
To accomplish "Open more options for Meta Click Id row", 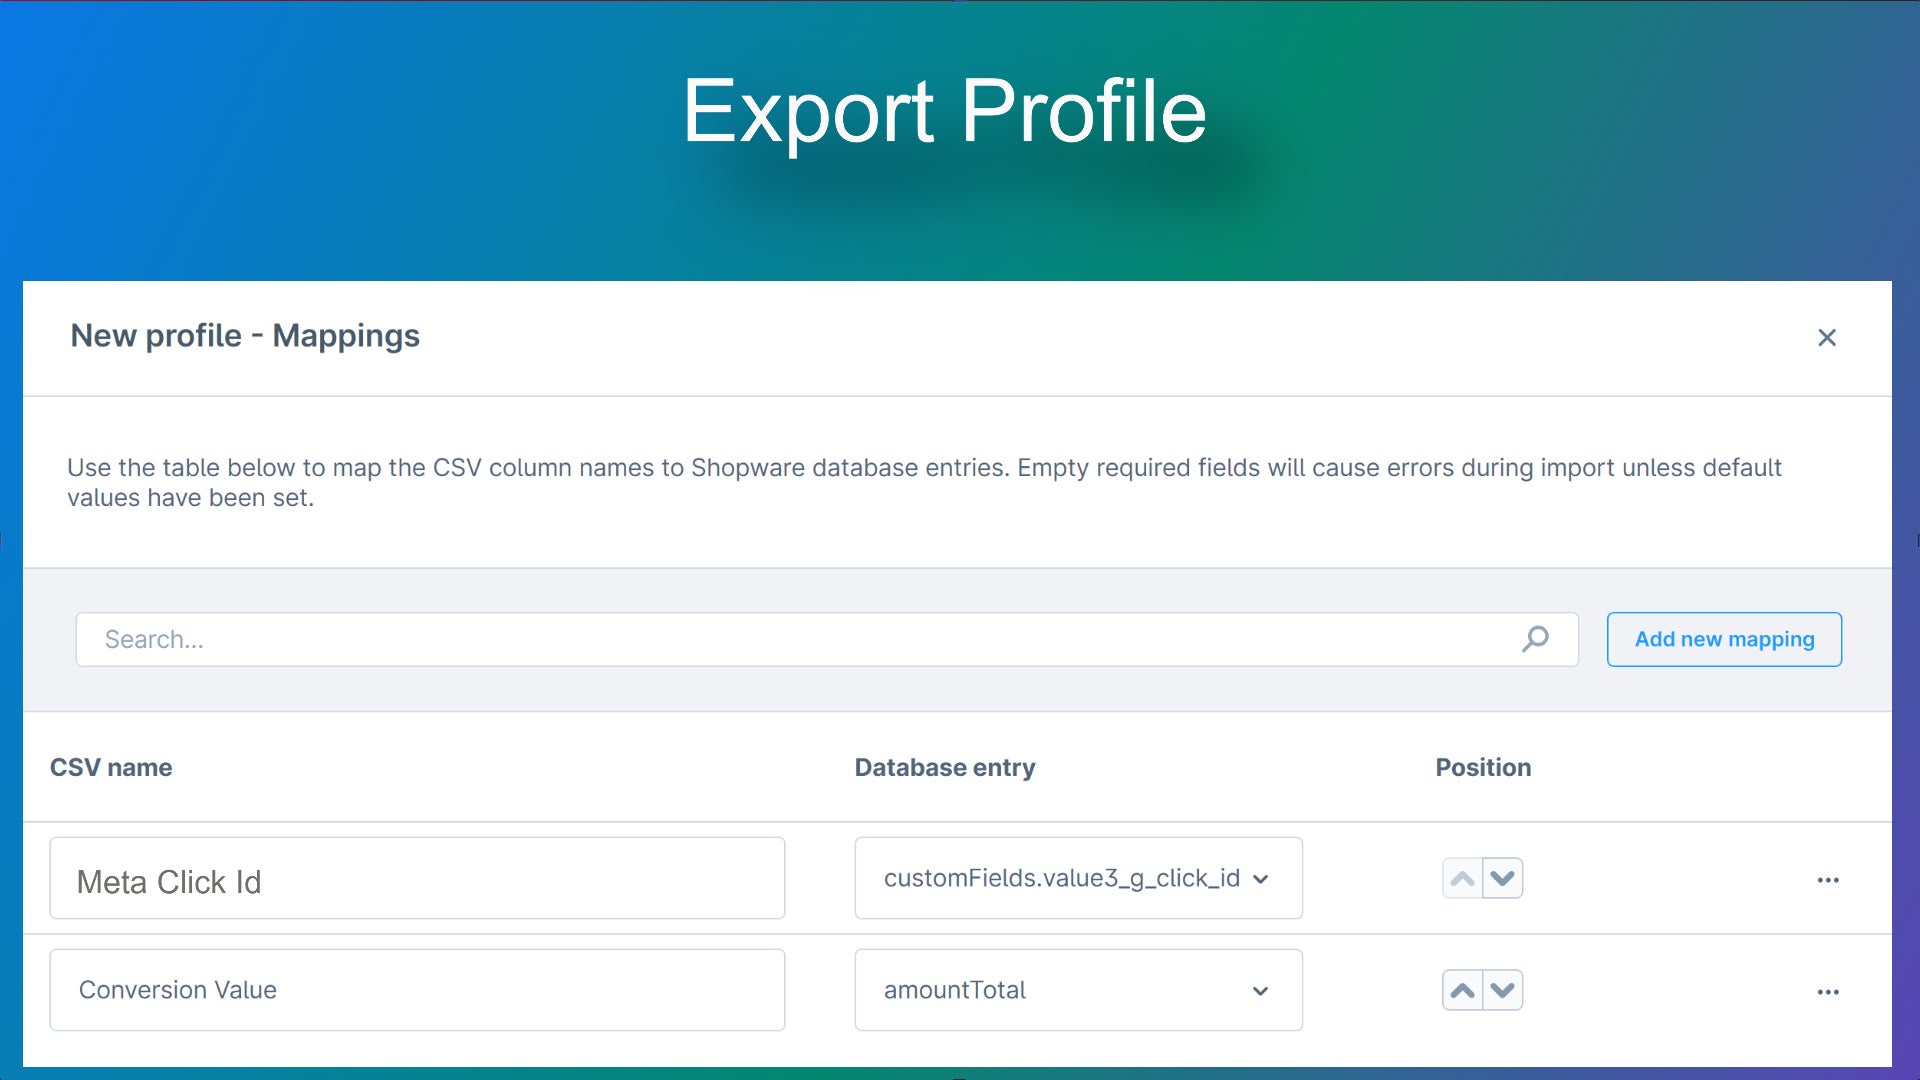I will pos(1828,880).
